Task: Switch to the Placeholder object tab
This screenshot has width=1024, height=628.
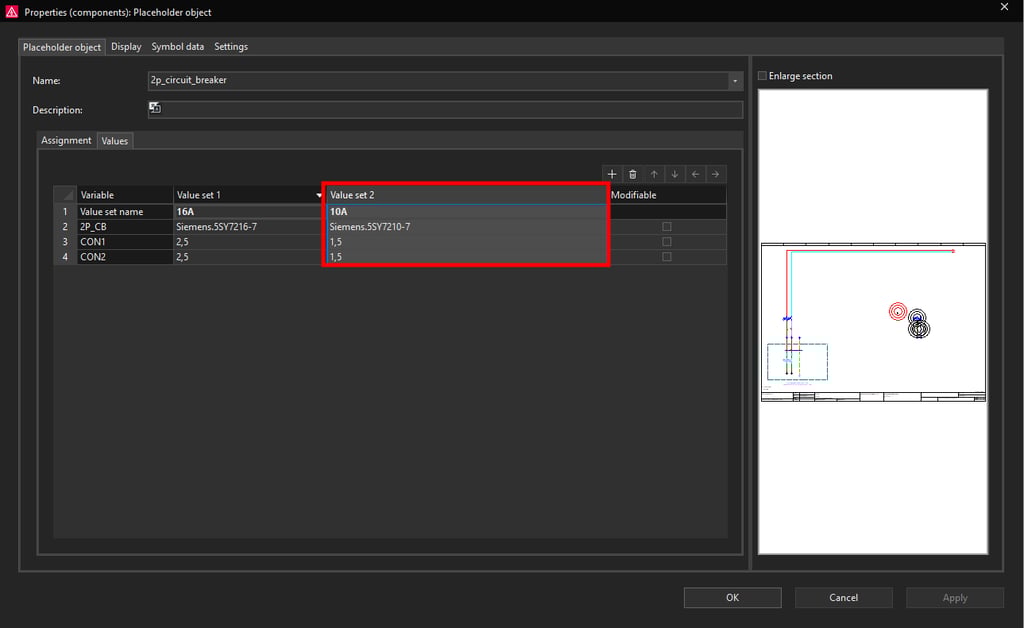Action: [x=61, y=47]
